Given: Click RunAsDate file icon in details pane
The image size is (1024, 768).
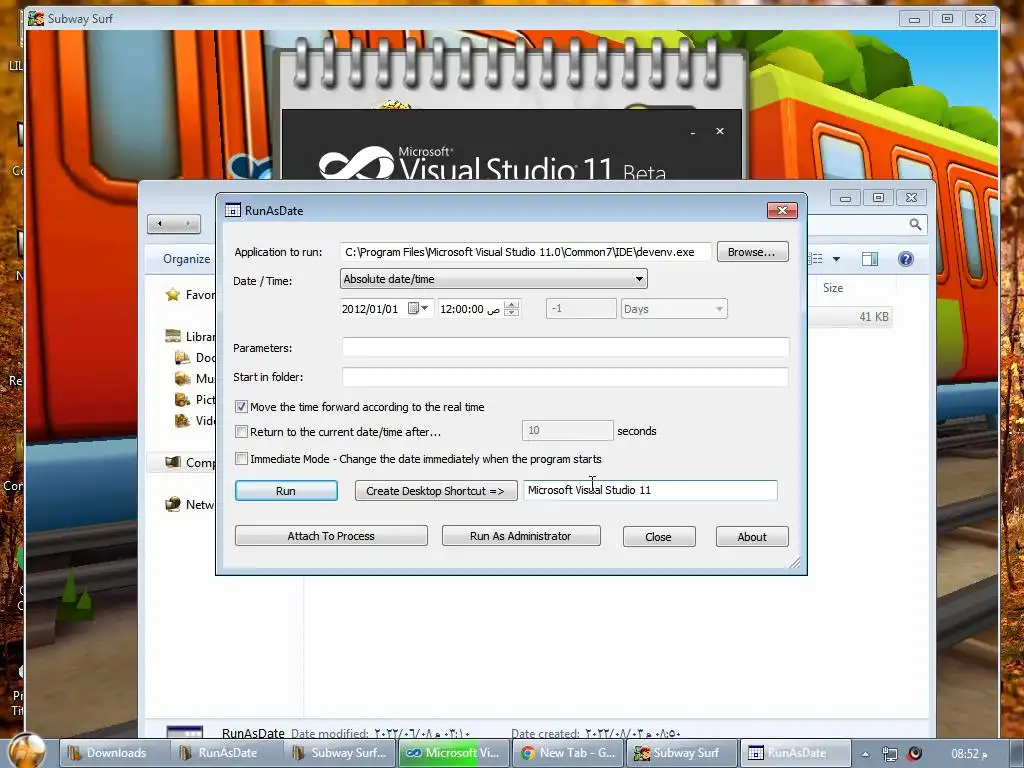Looking at the screenshot, I should [185, 732].
